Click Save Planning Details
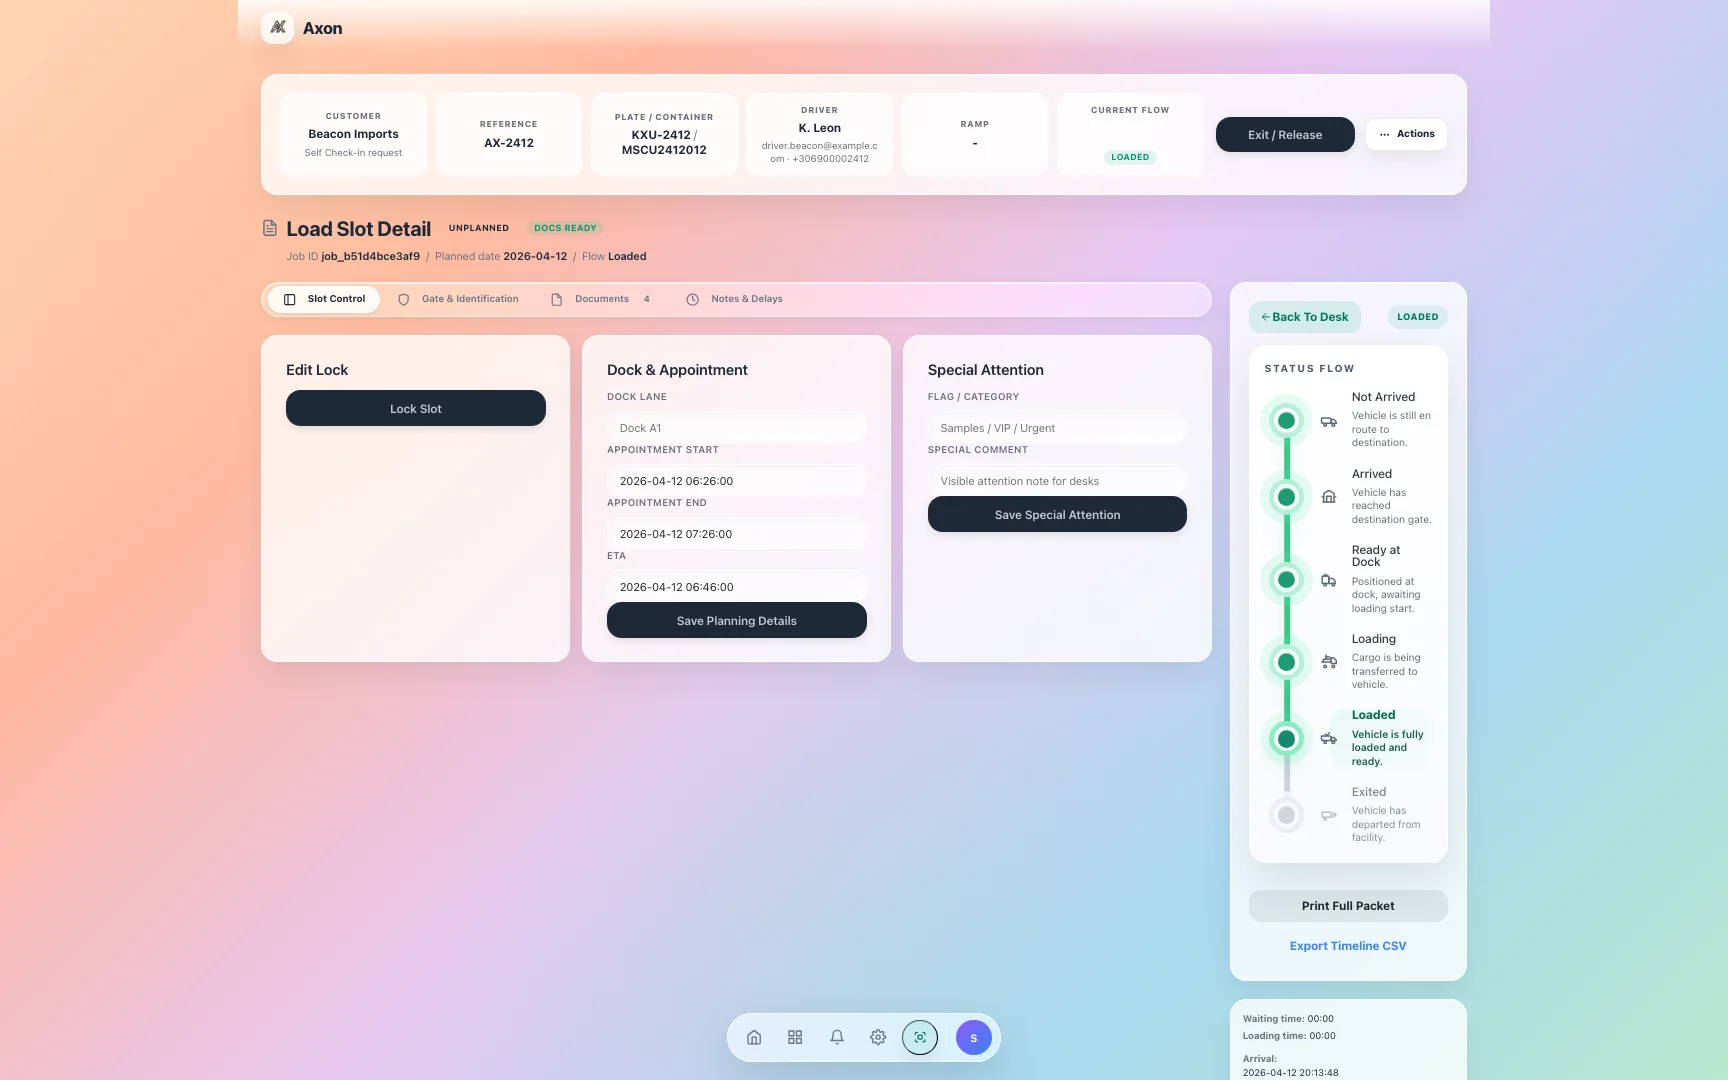 click(x=737, y=620)
